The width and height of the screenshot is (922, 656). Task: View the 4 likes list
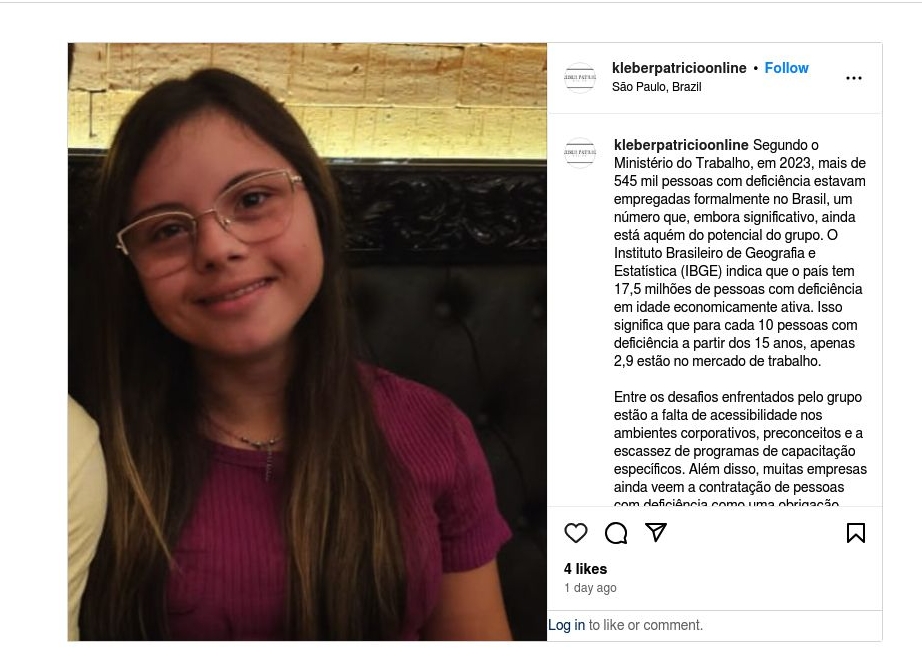point(585,569)
